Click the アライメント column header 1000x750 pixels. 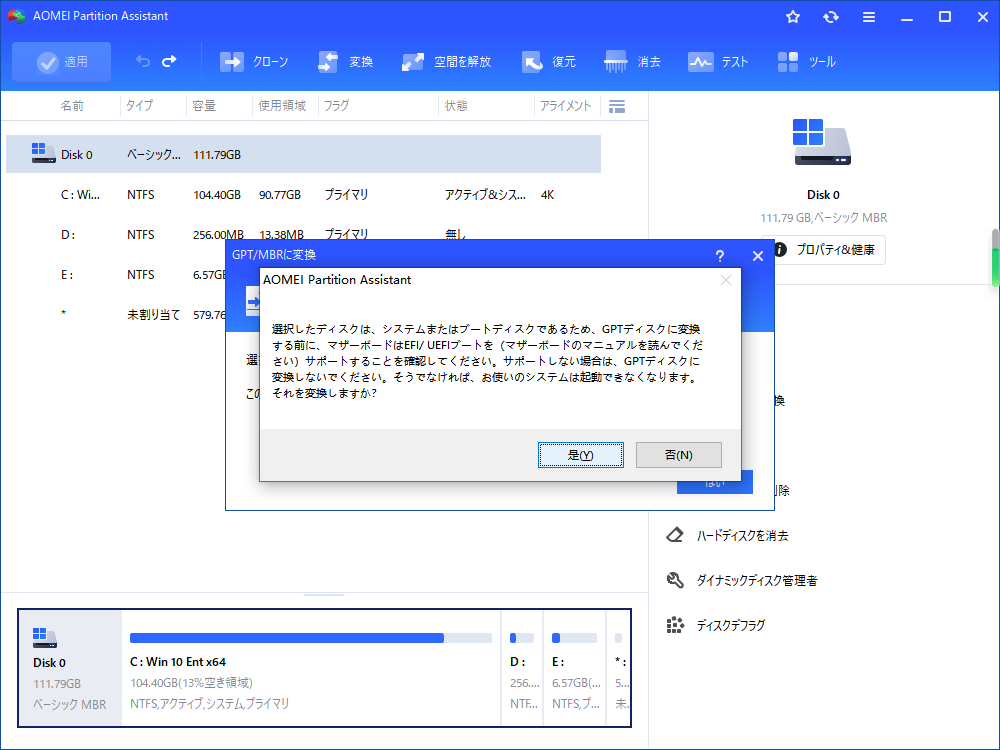pyautogui.click(x=566, y=106)
